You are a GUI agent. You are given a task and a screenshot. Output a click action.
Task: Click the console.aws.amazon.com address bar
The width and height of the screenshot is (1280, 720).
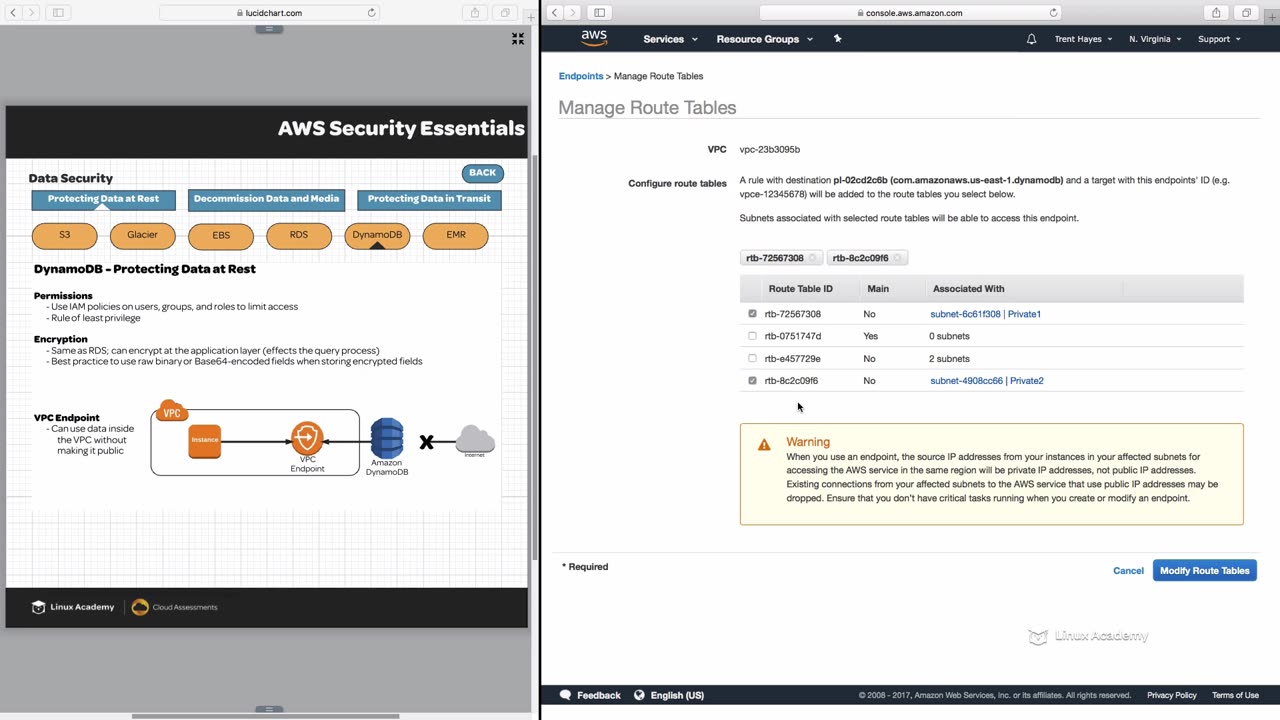click(x=909, y=13)
